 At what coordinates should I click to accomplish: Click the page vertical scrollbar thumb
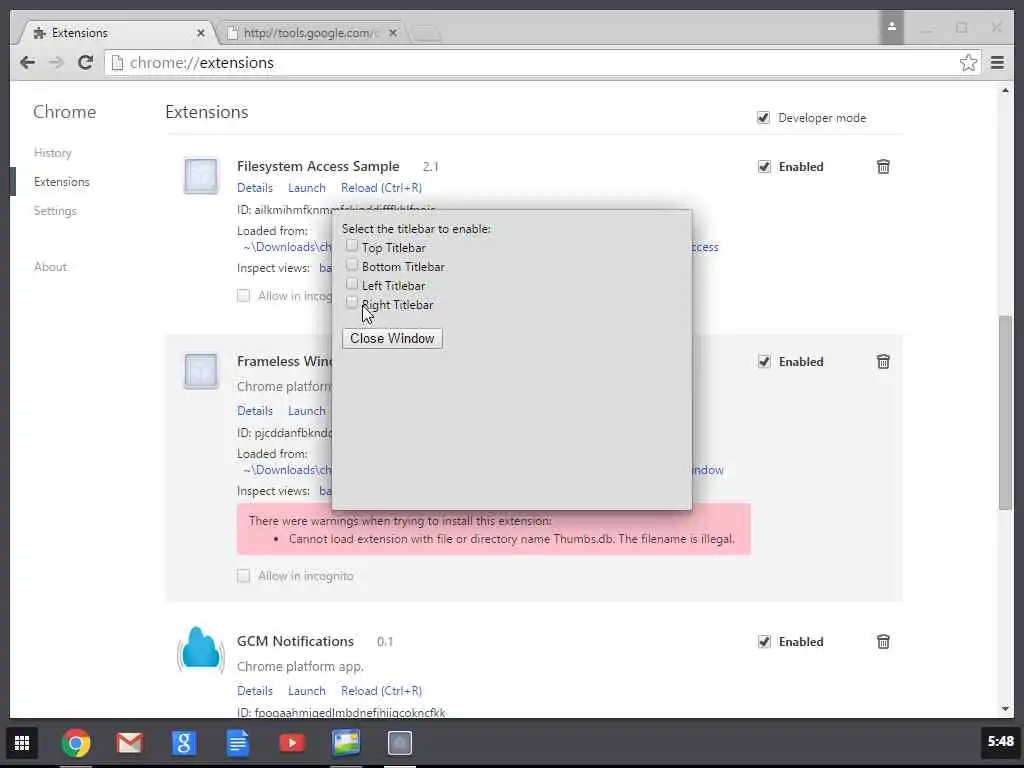[x=1005, y=412]
